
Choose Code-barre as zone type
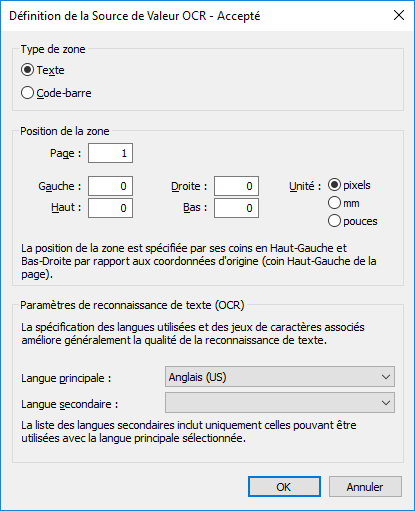(56, 93)
